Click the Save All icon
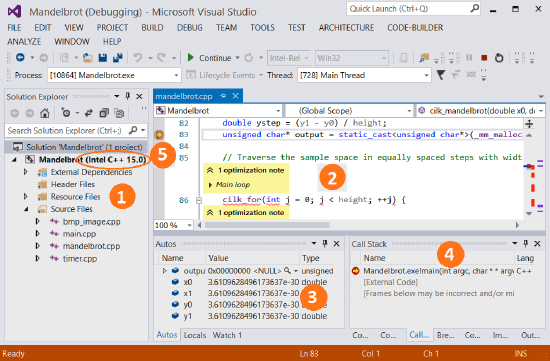Viewport: 550px width, 361px height. (117, 58)
